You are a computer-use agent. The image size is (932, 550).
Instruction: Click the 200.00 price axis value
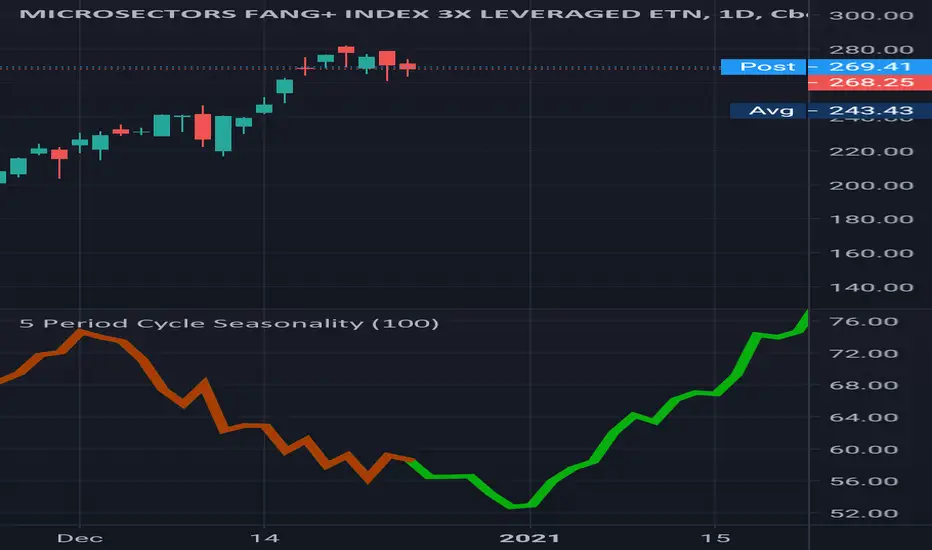871,186
